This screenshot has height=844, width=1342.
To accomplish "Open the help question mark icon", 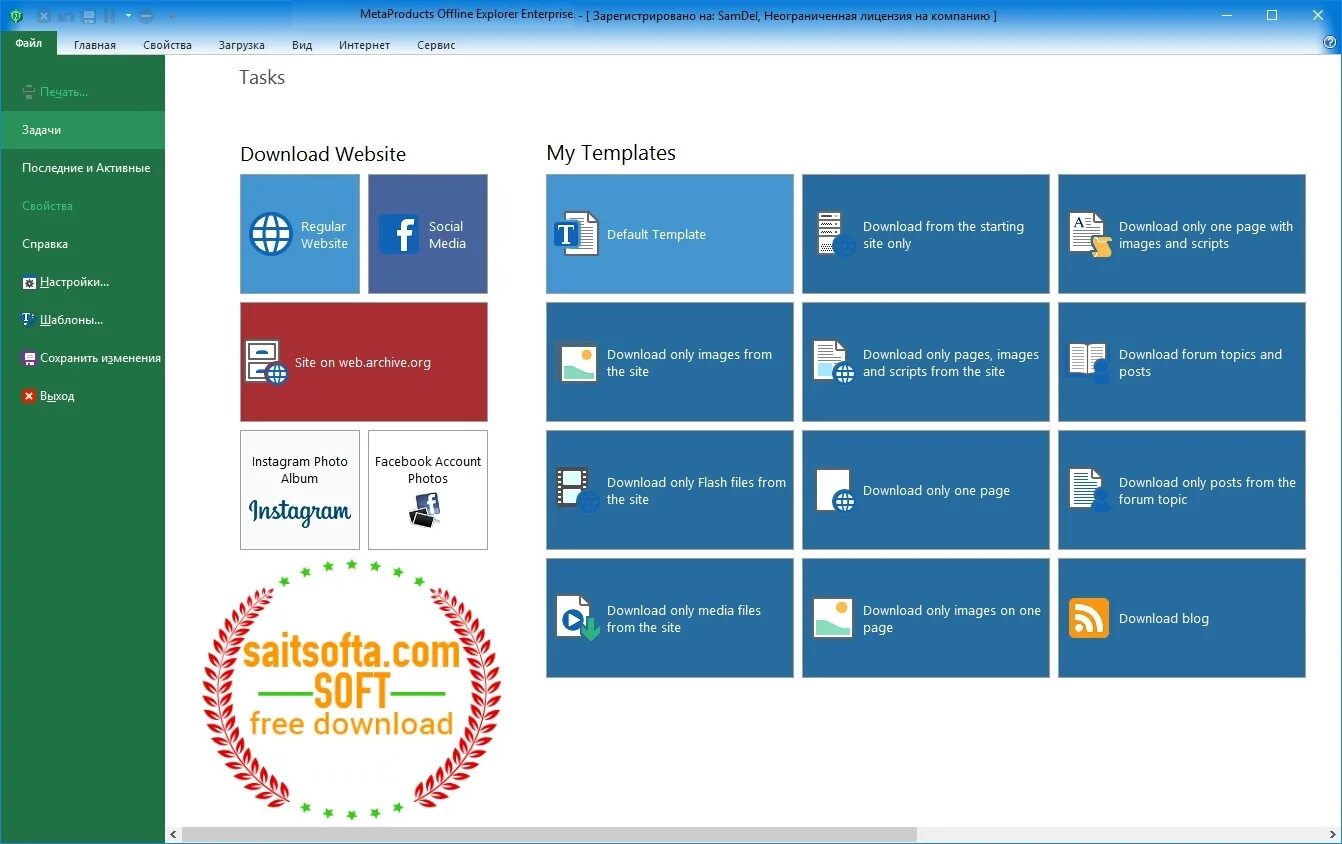I will pyautogui.click(x=1329, y=43).
